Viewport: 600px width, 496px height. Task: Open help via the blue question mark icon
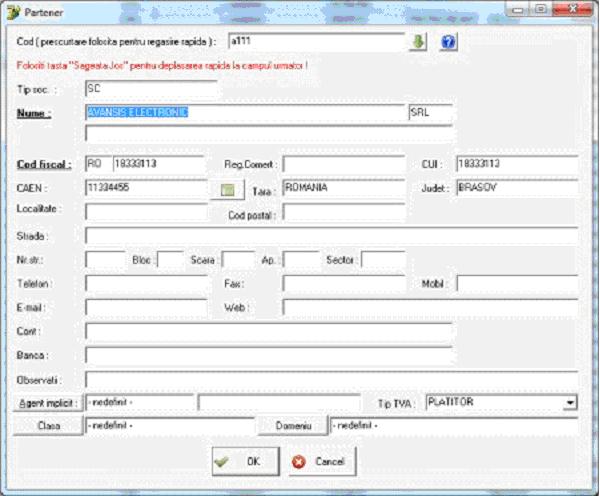(x=449, y=42)
